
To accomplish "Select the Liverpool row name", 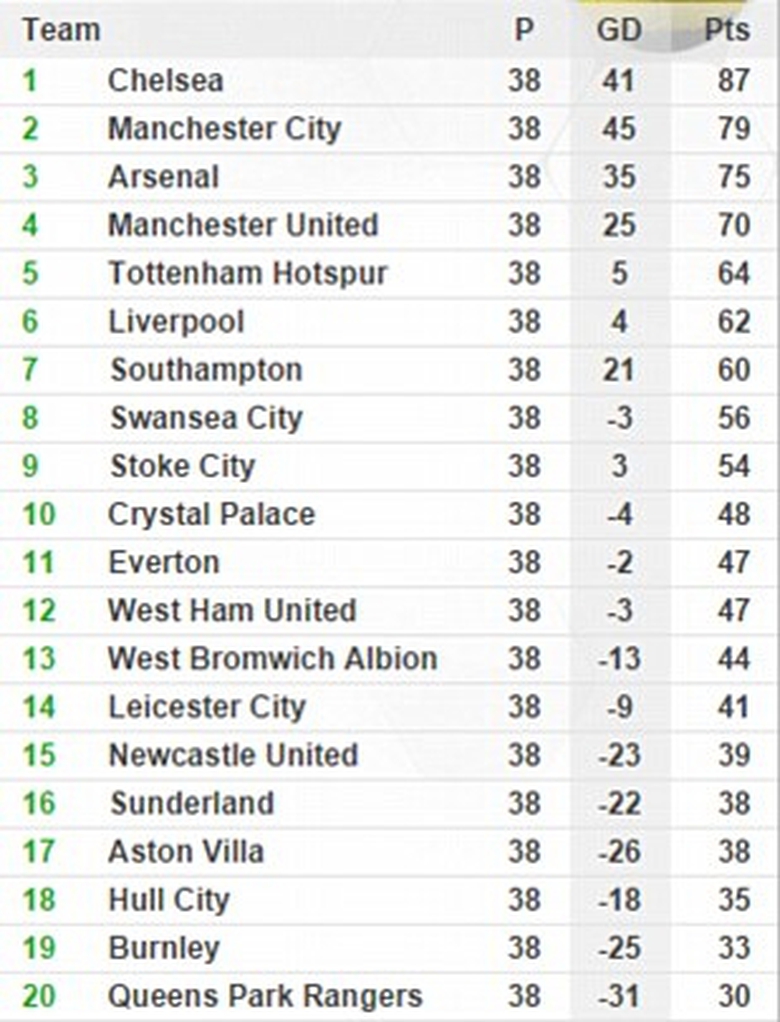I will click(x=176, y=322).
